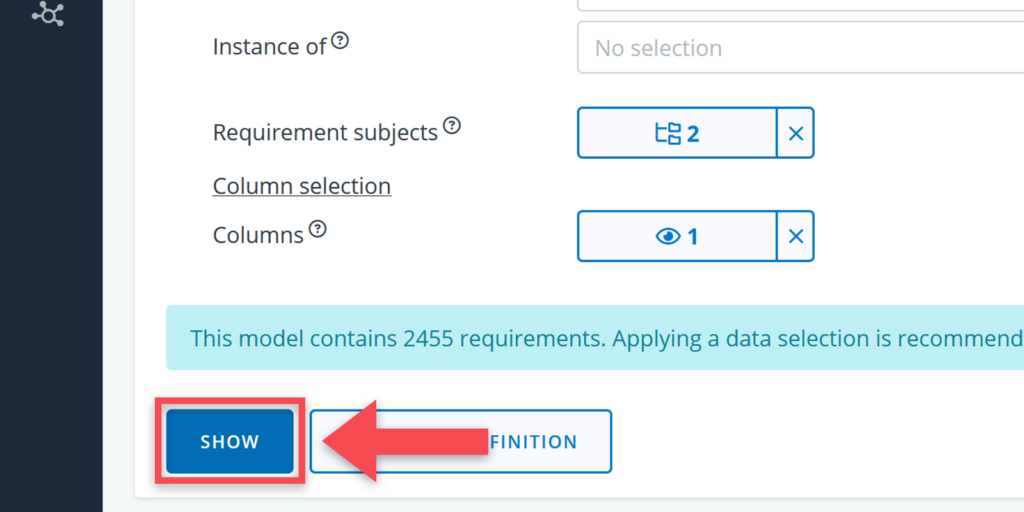Open help icon next to Instance of
Viewport: 1024px width, 512px height.
(341, 41)
